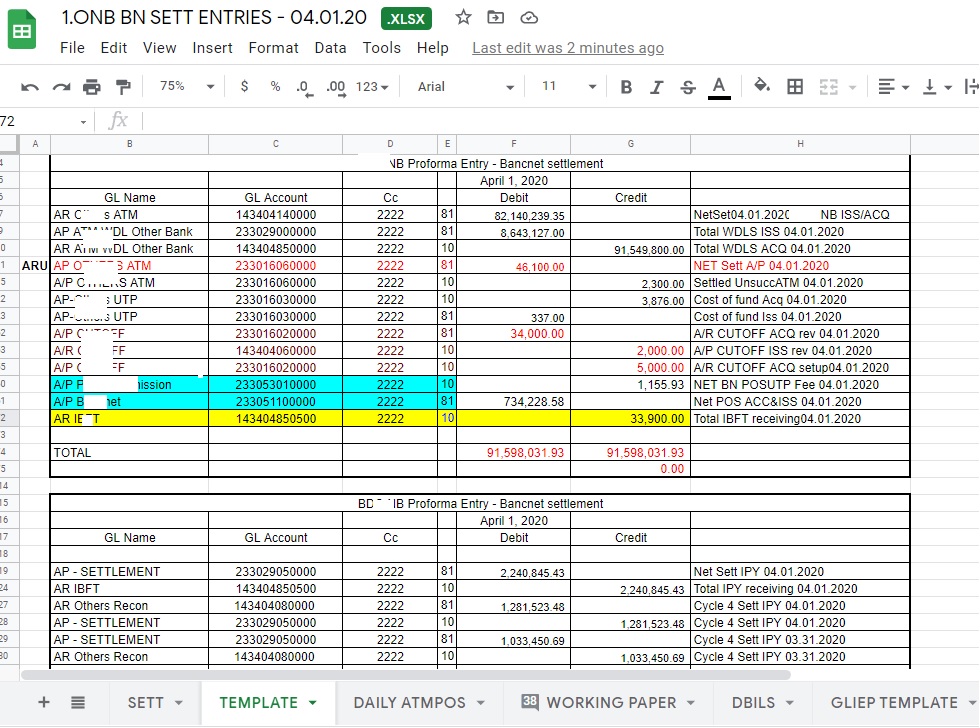The width and height of the screenshot is (980, 728).
Task: Open the zoom level dropdown 75%
Action: [x=187, y=86]
